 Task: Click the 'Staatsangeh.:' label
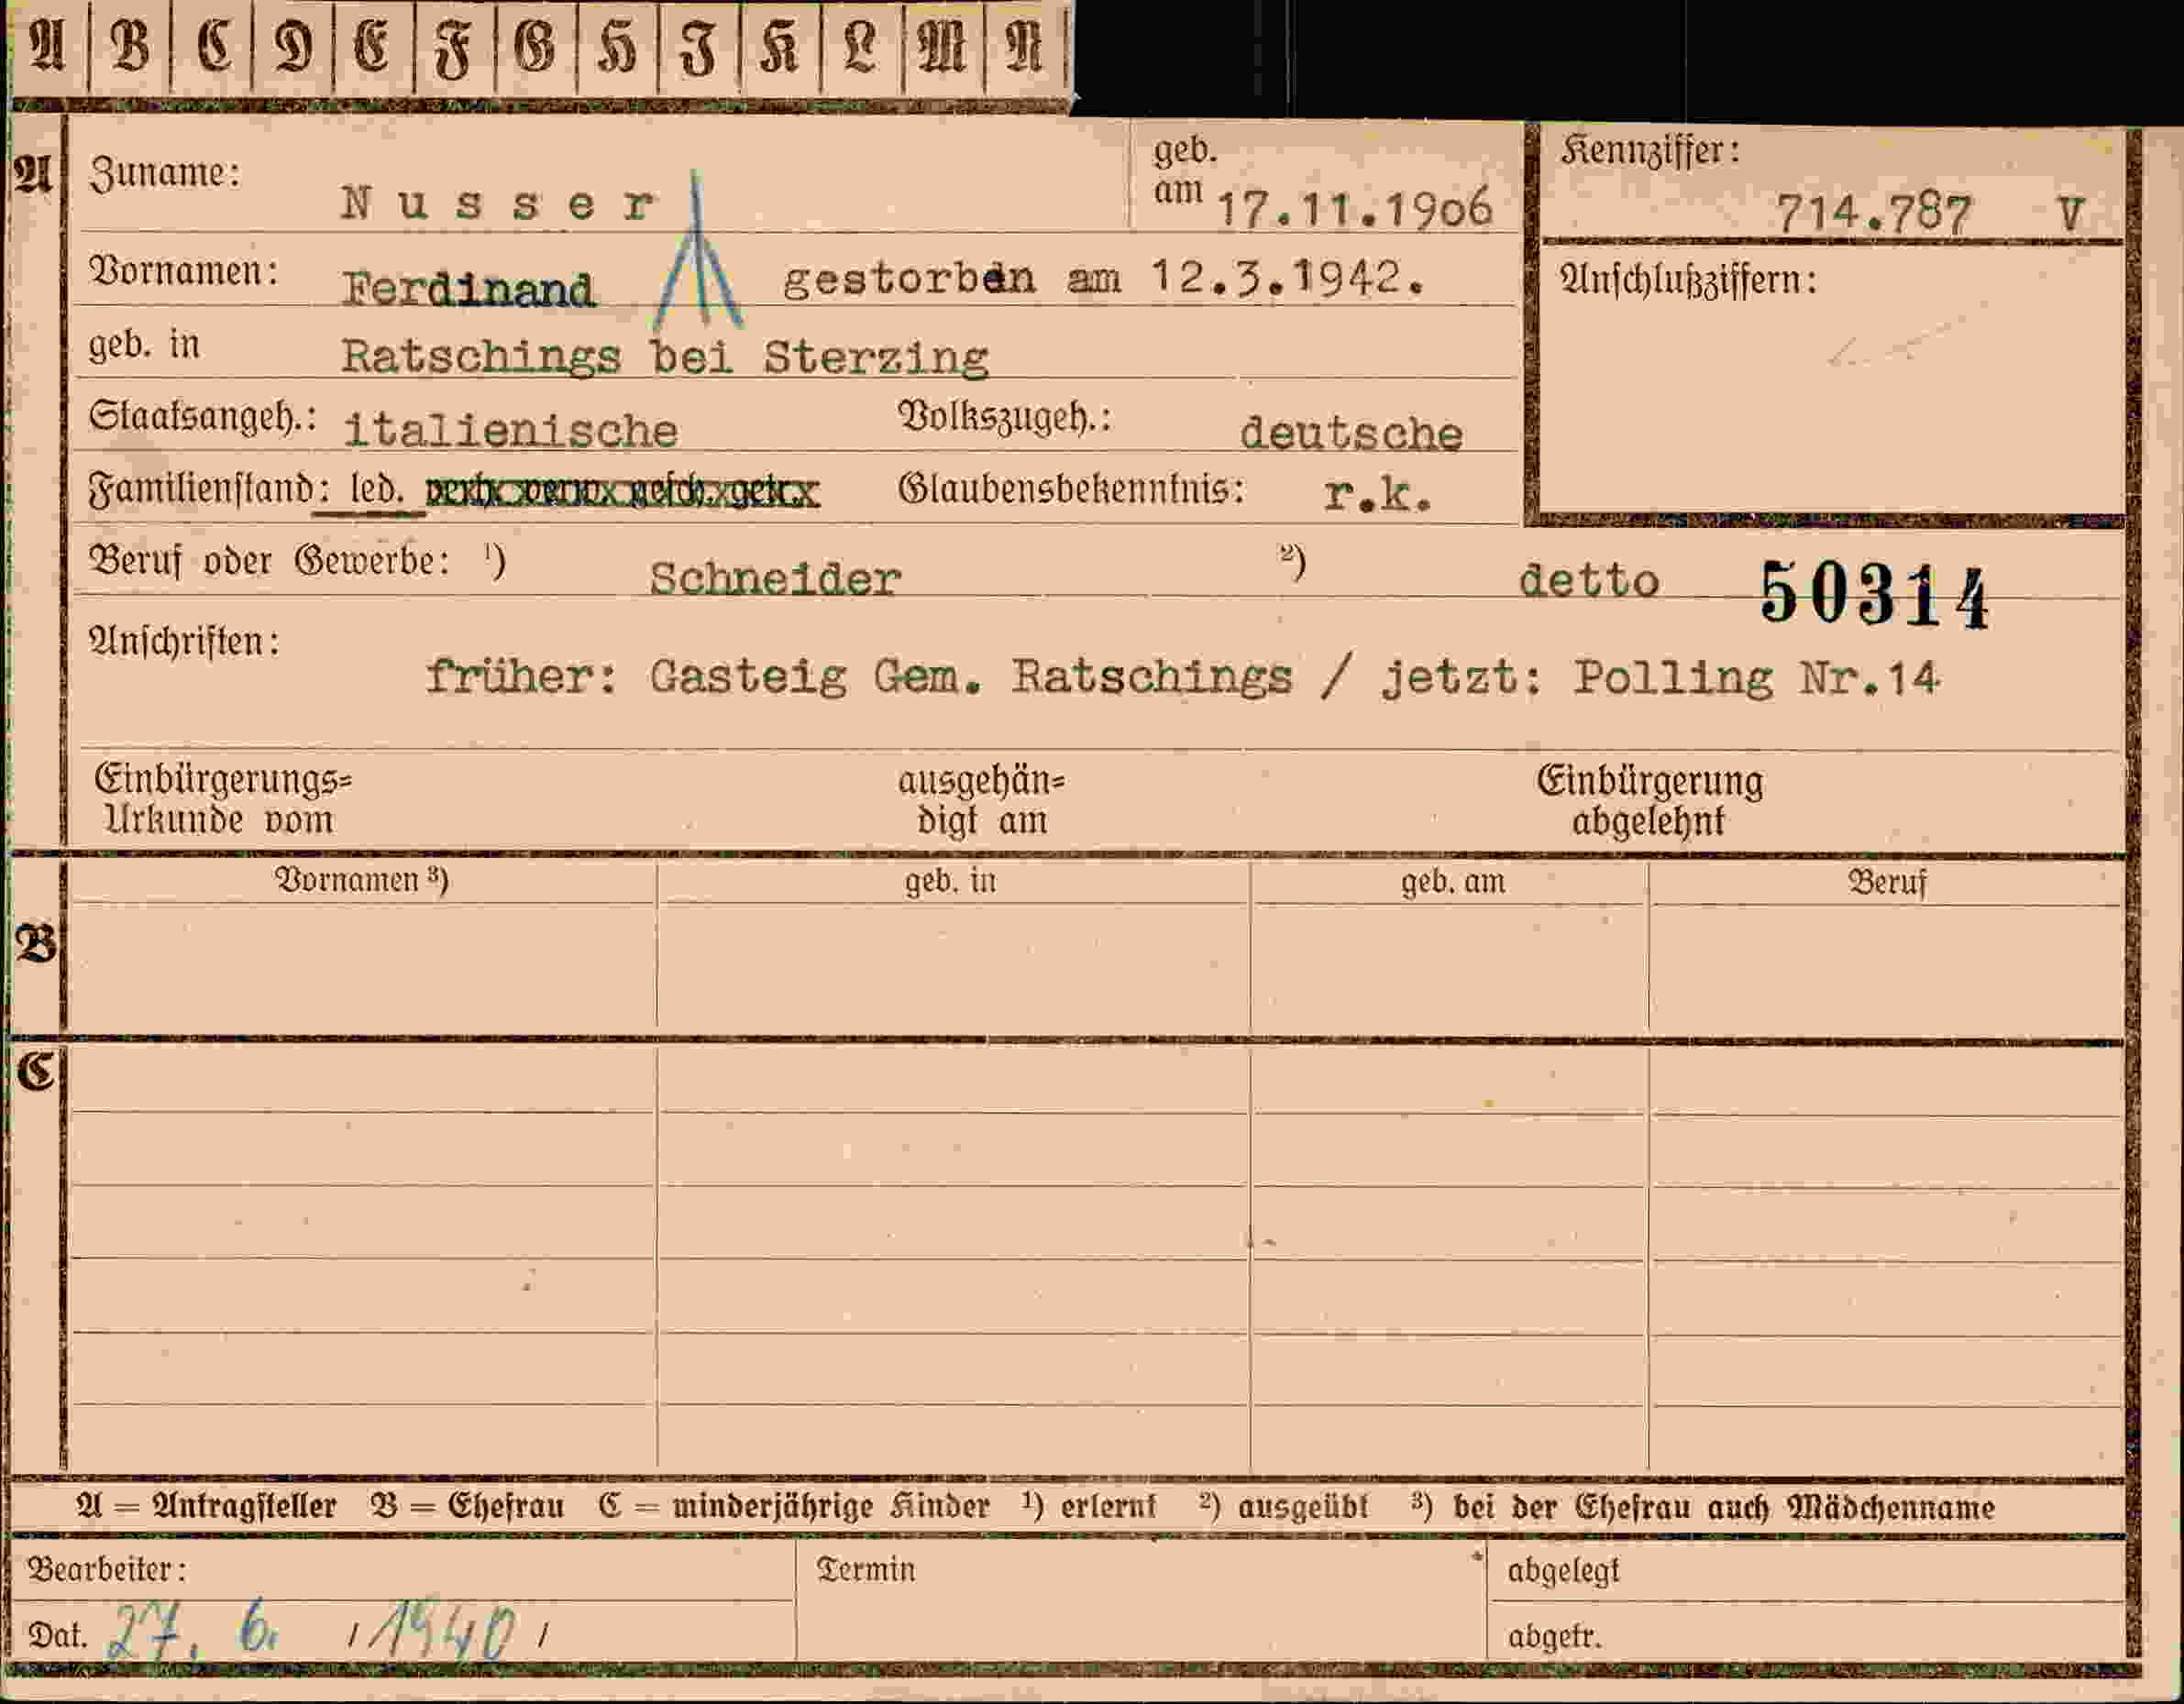(x=202, y=416)
